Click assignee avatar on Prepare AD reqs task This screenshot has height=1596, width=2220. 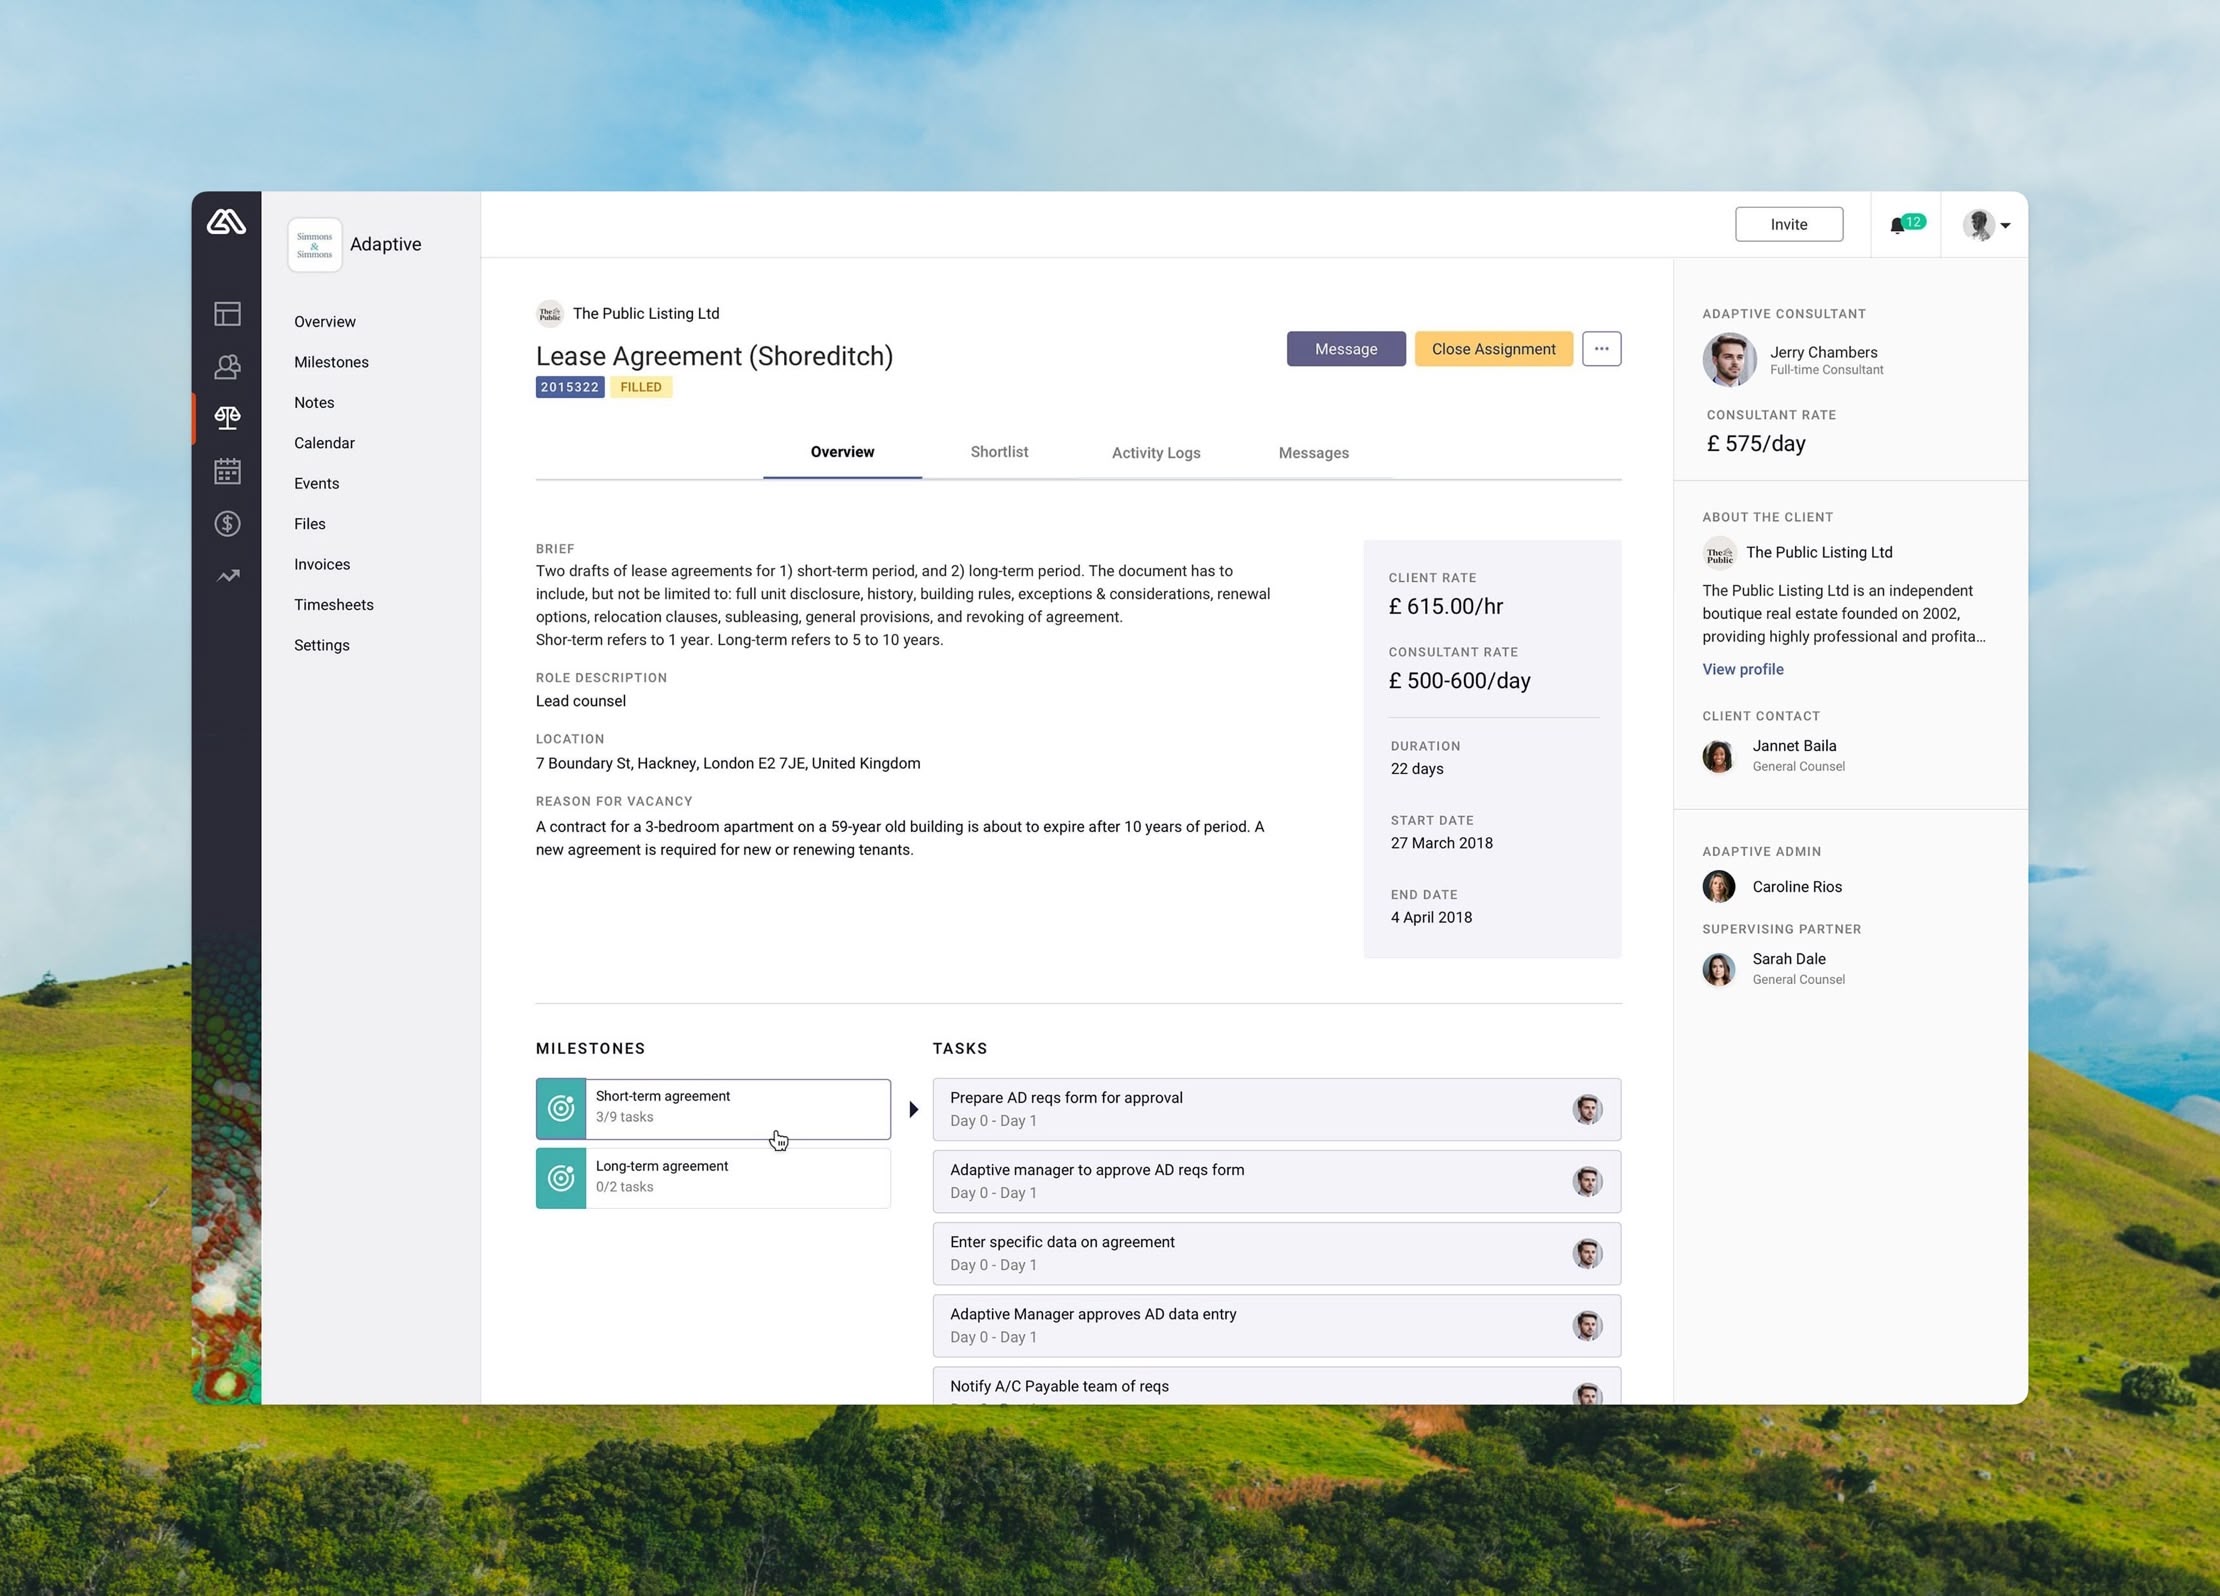coord(1587,1109)
